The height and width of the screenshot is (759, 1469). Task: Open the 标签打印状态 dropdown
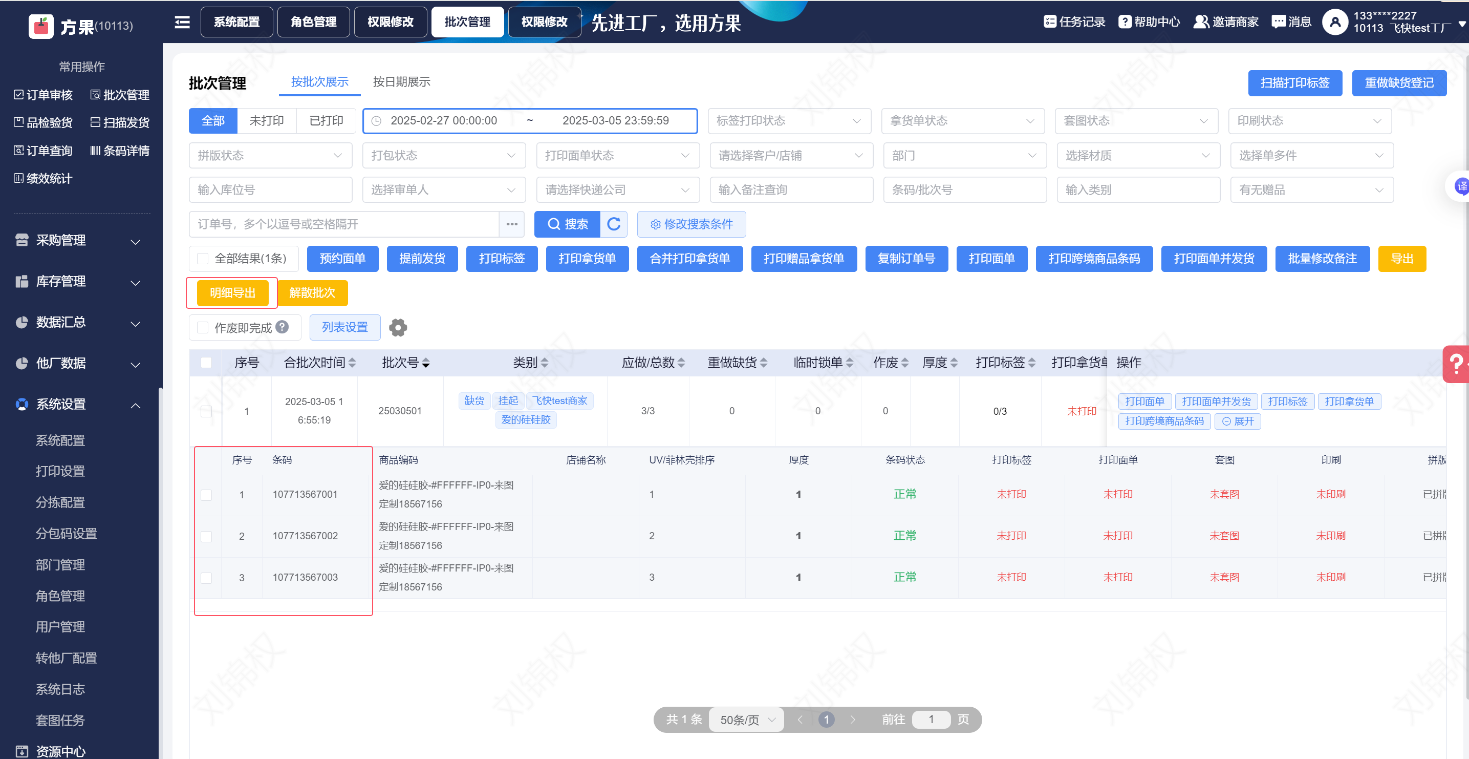point(788,121)
